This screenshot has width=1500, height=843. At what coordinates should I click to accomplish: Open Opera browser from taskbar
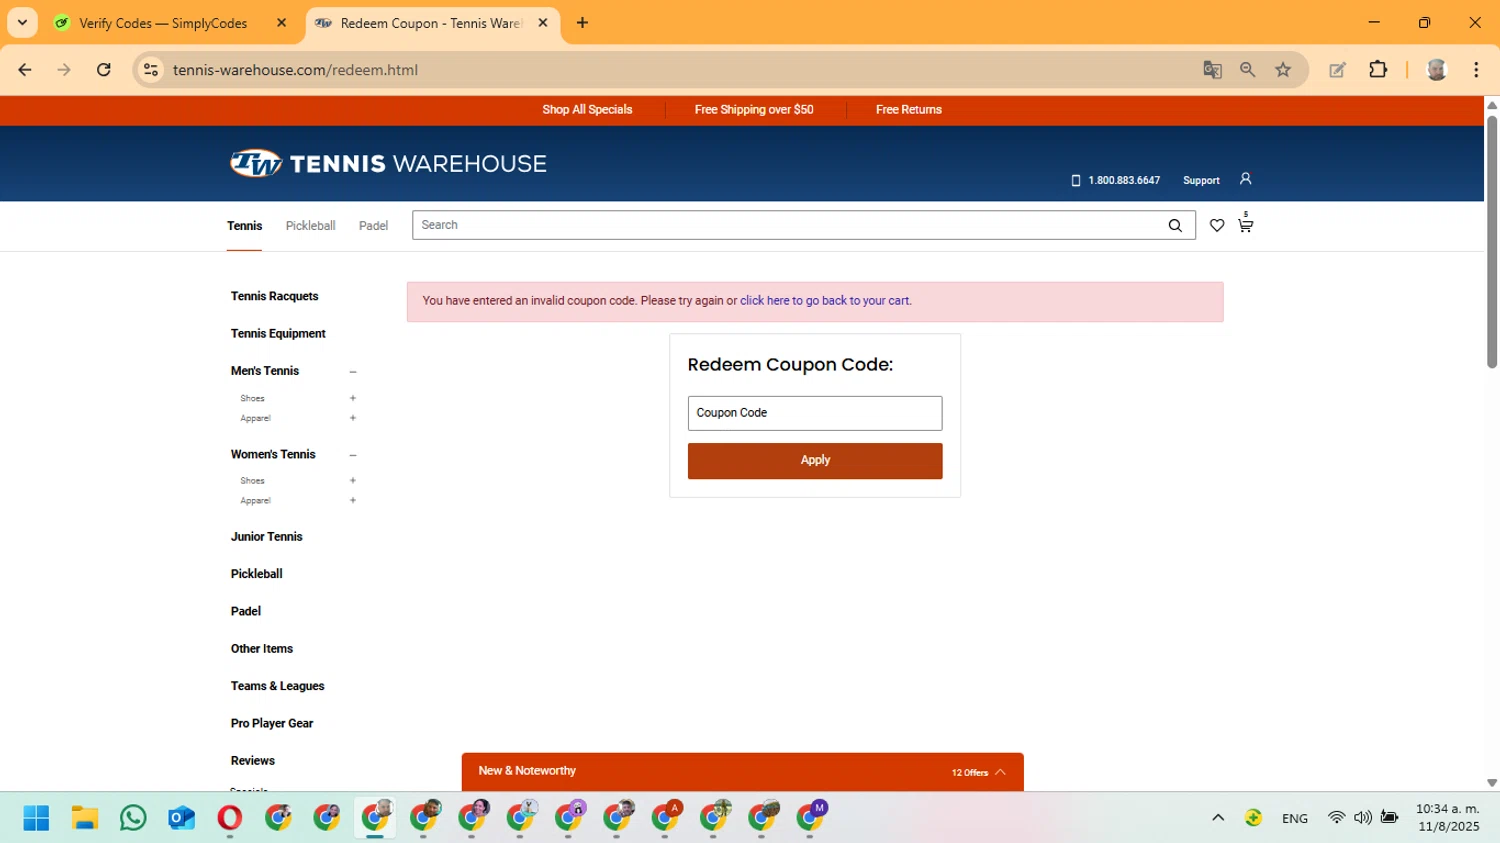pyautogui.click(x=230, y=818)
